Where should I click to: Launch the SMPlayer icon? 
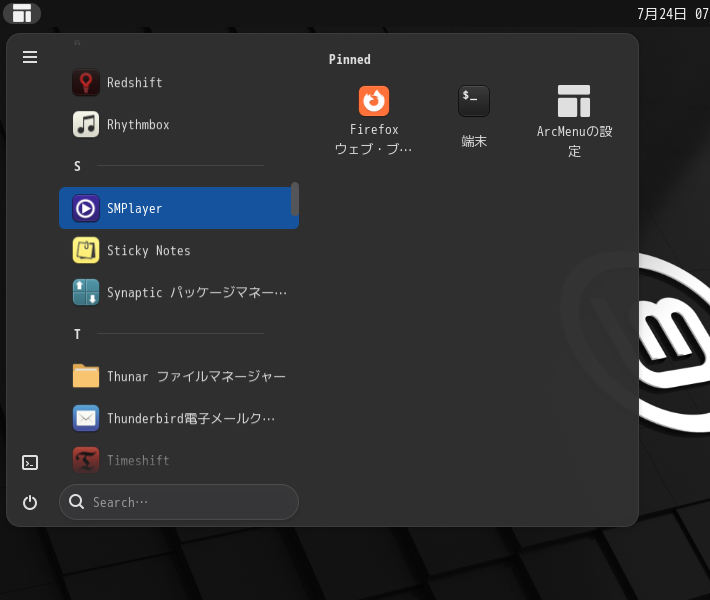86,208
